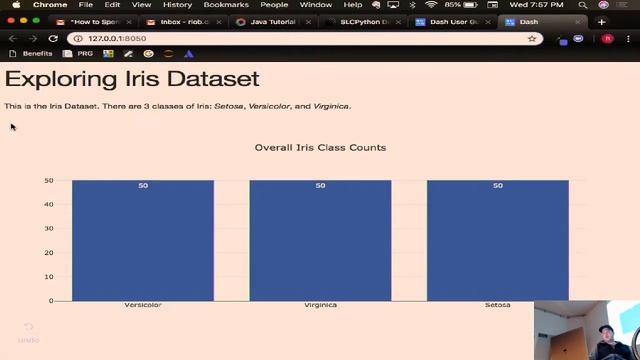Click the Wi-Fi status icon
Image resolution: width=640 pixels, height=360 pixels.
pos(431,5)
